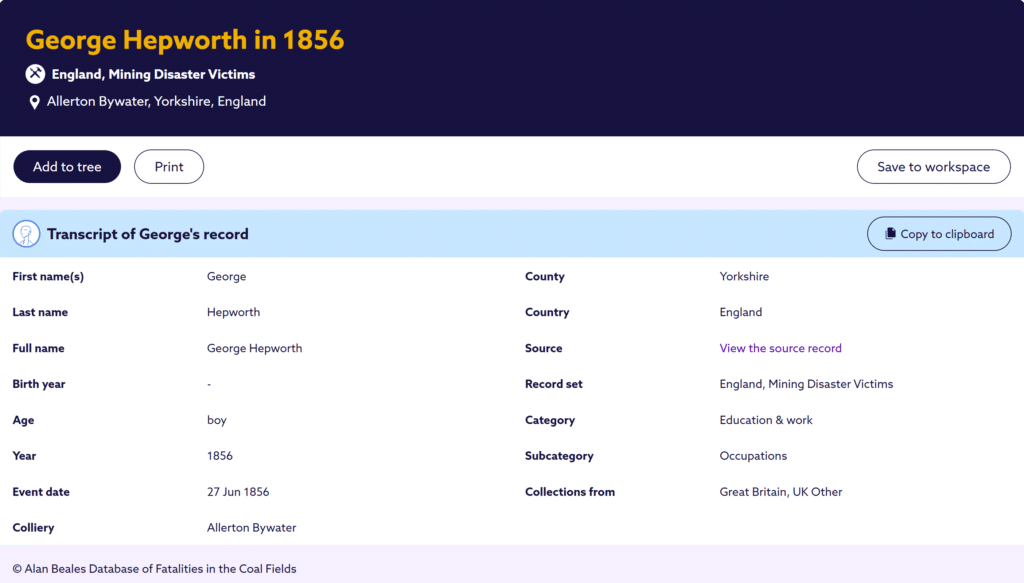The width and height of the screenshot is (1024, 583).
Task: Click the Collections from value Great Britain
Action: point(780,492)
